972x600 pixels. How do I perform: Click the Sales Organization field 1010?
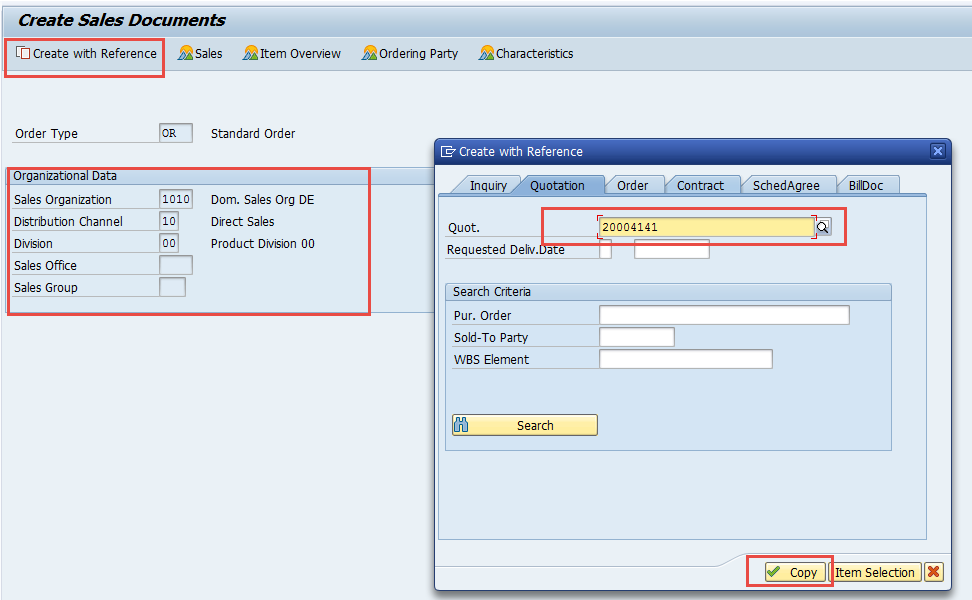point(175,199)
